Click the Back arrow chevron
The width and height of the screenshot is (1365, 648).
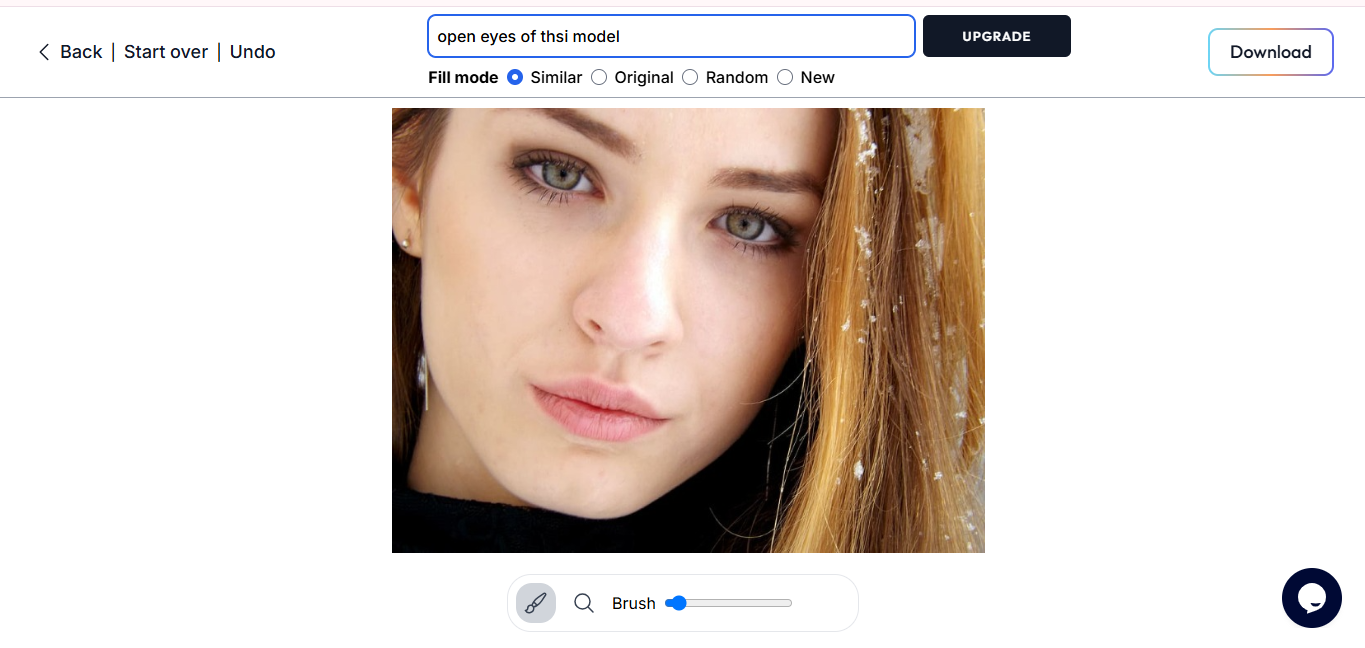[44, 52]
